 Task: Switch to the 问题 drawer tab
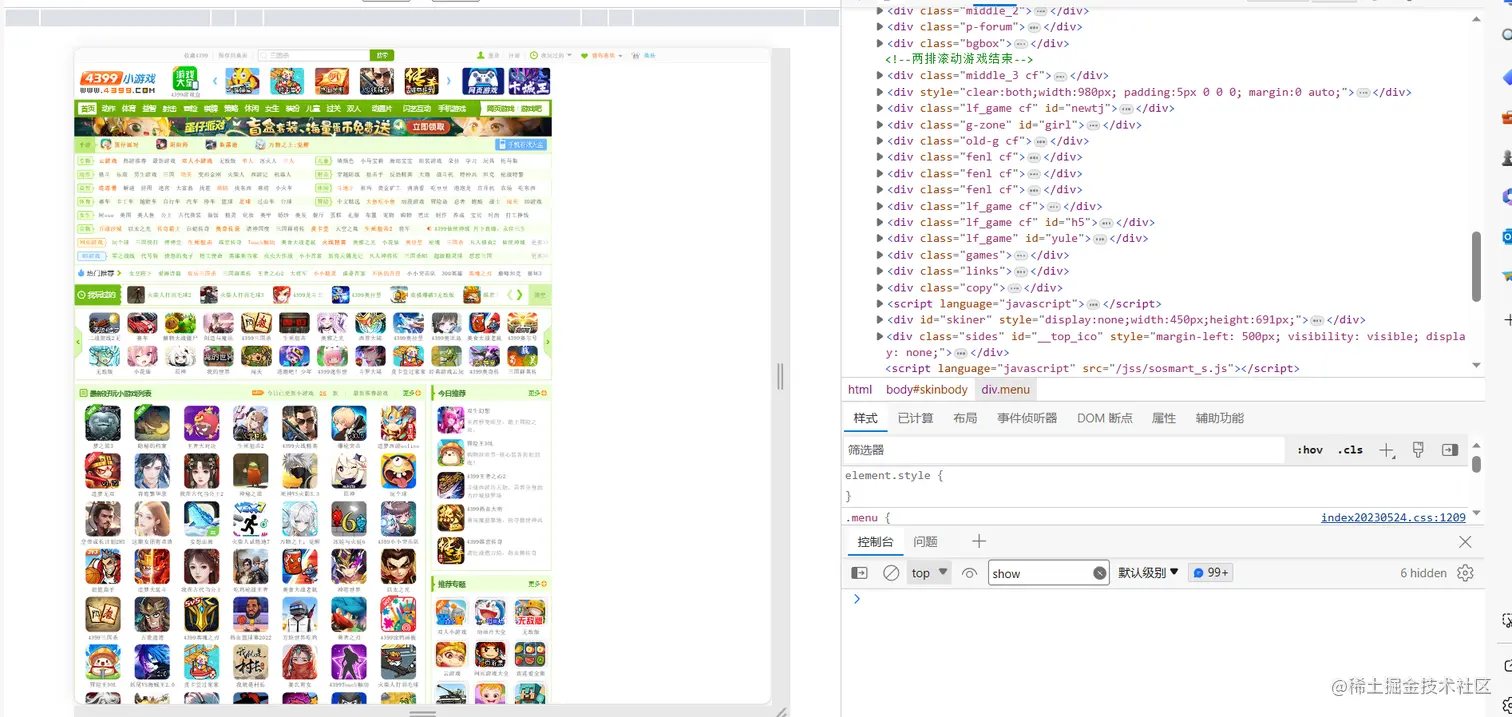tap(926, 542)
